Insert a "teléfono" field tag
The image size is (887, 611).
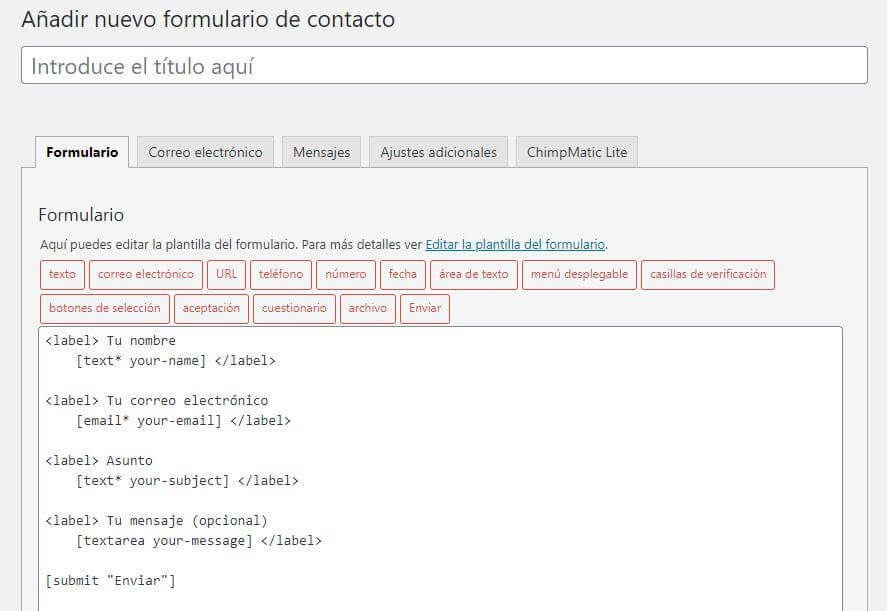[x=280, y=274]
